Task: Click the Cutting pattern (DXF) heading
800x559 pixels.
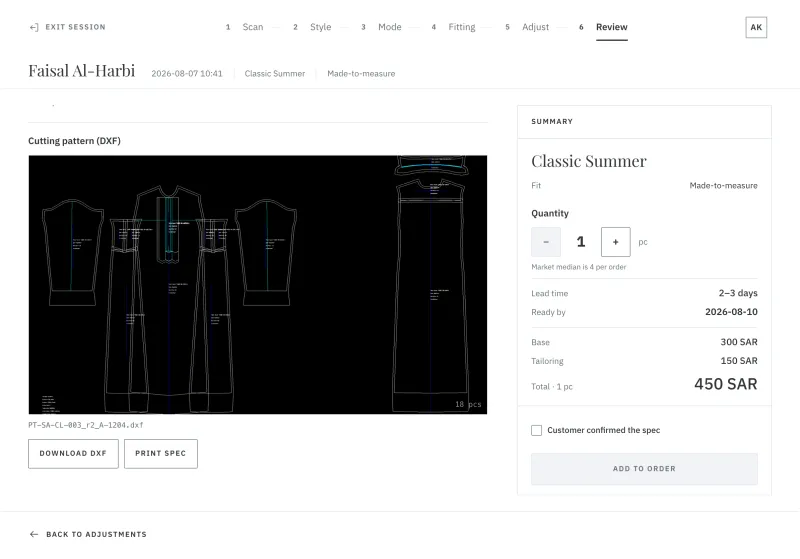Action: click(x=74, y=141)
